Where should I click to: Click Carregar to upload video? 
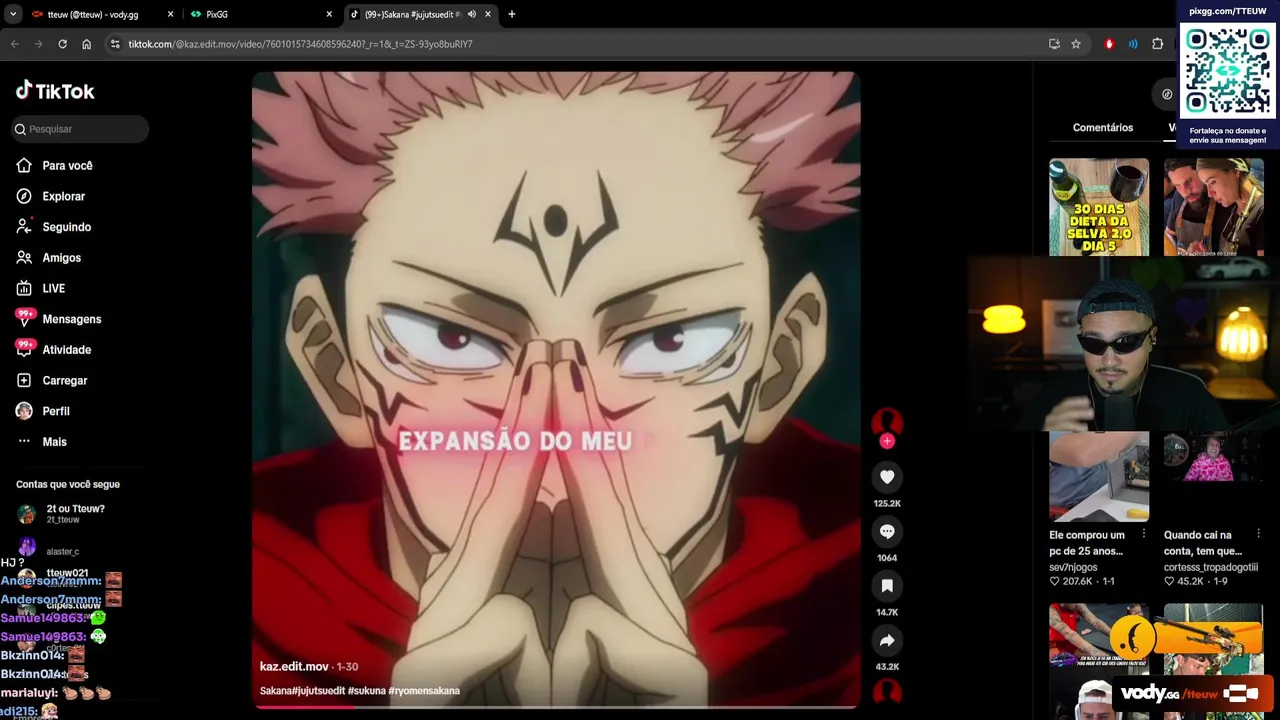pyautogui.click(x=64, y=381)
